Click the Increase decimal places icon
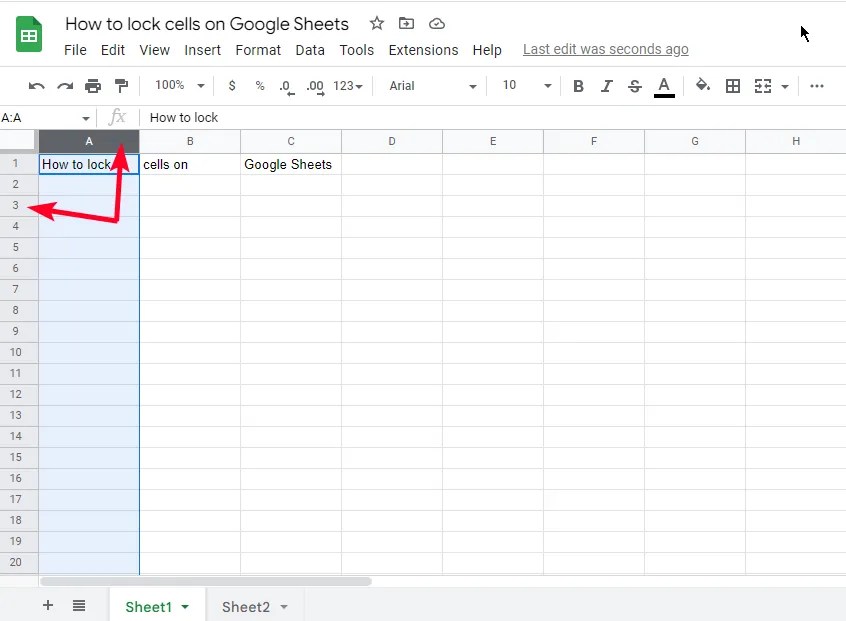846x621 pixels. (314, 86)
